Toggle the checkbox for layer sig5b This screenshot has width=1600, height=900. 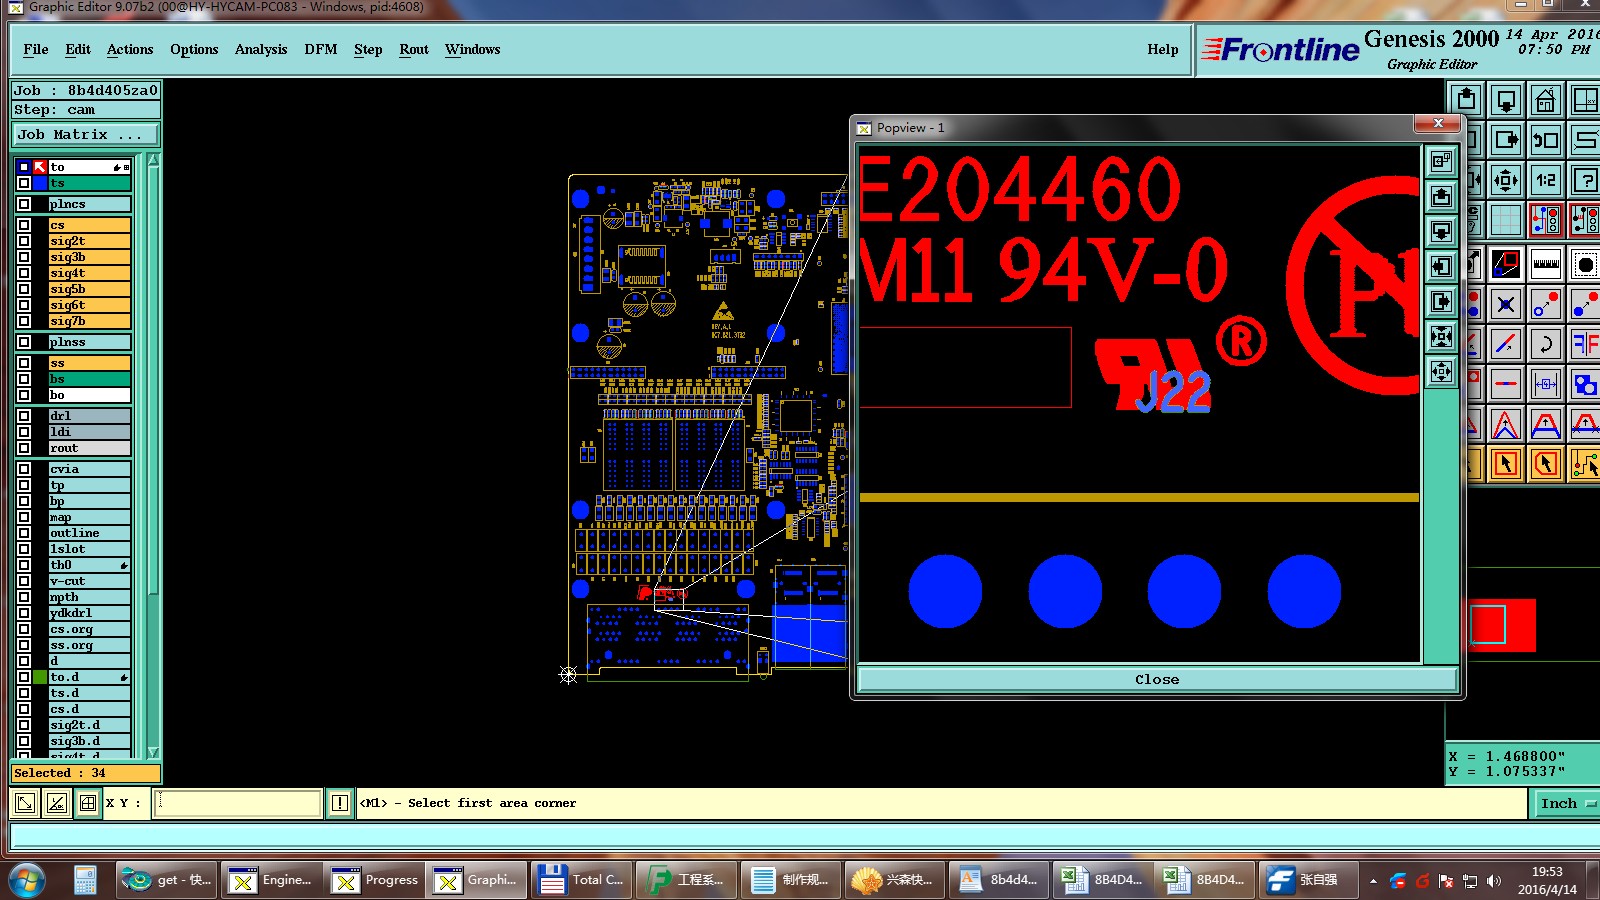tap(24, 289)
